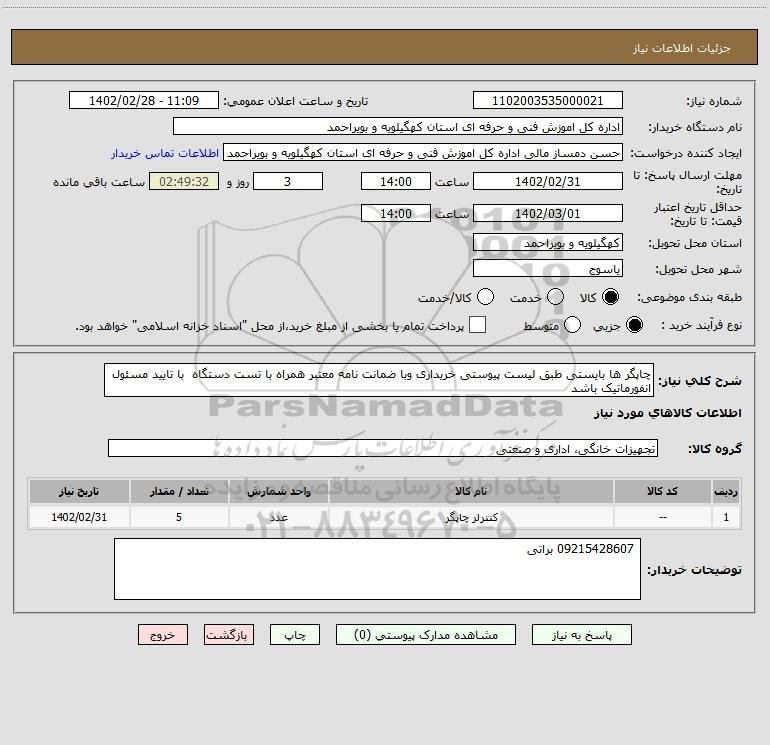Viewport: 770px width, 745px height.
Task: Click the request creator field حسن دمساز
Action: tap(423, 153)
